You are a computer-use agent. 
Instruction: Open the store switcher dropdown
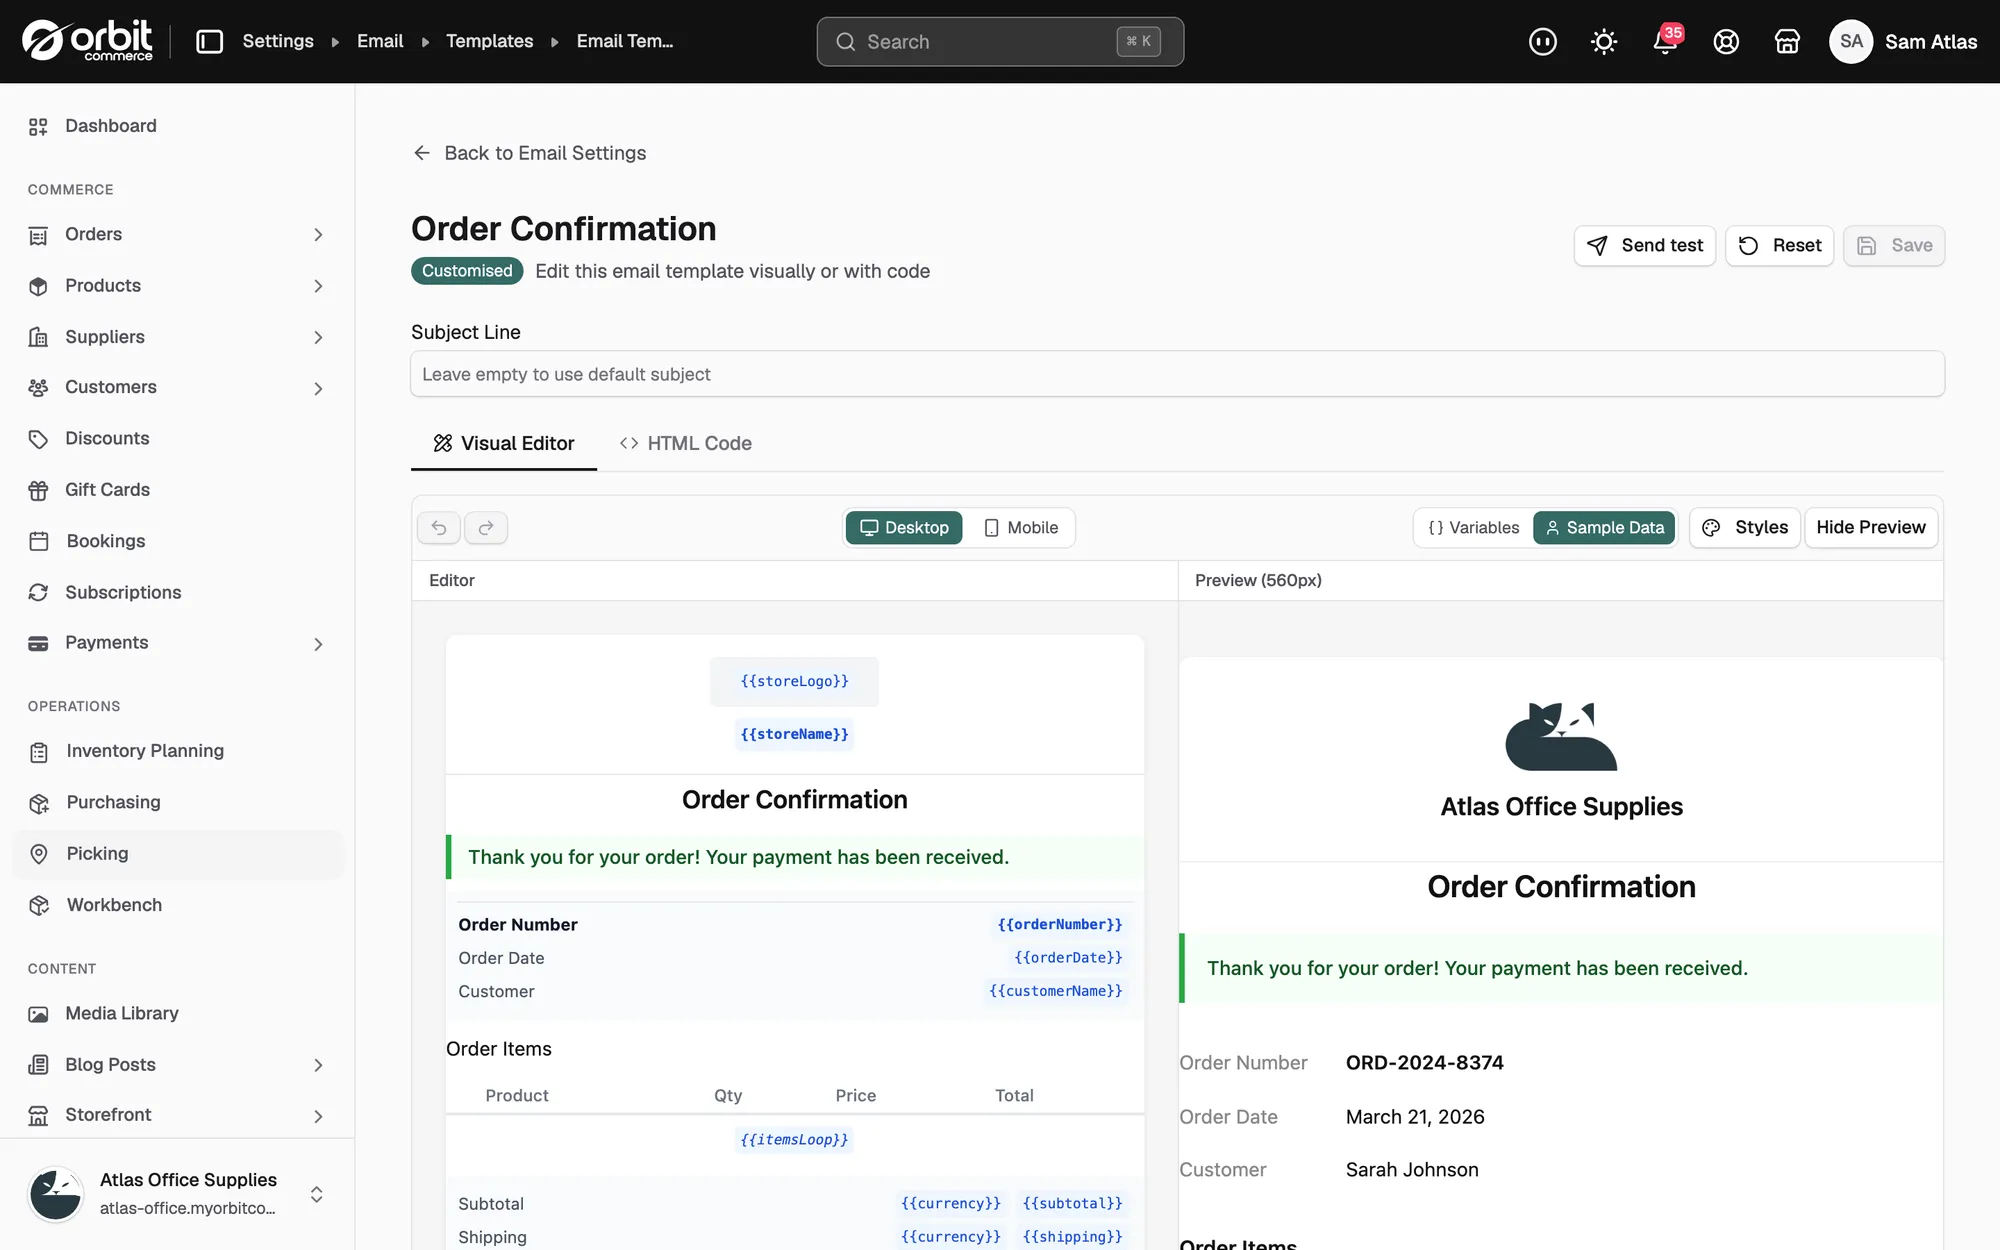click(x=316, y=1194)
